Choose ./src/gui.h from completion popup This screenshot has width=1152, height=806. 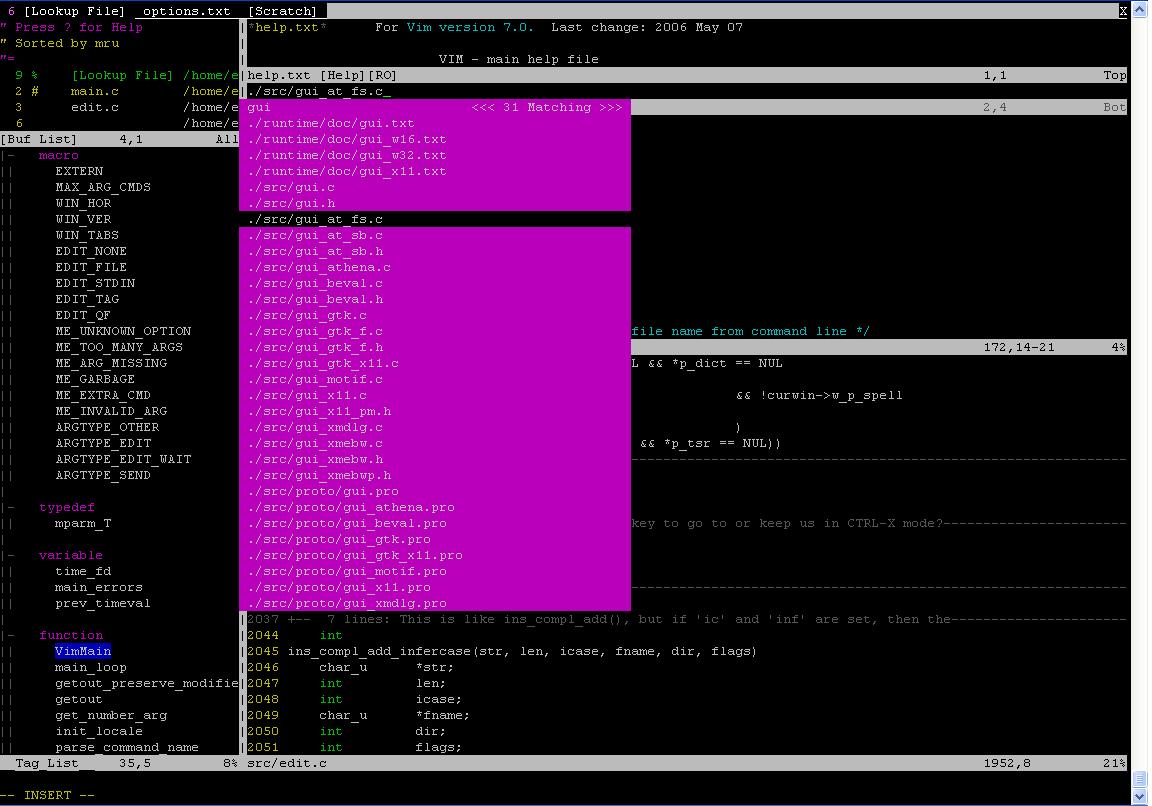(x=435, y=204)
